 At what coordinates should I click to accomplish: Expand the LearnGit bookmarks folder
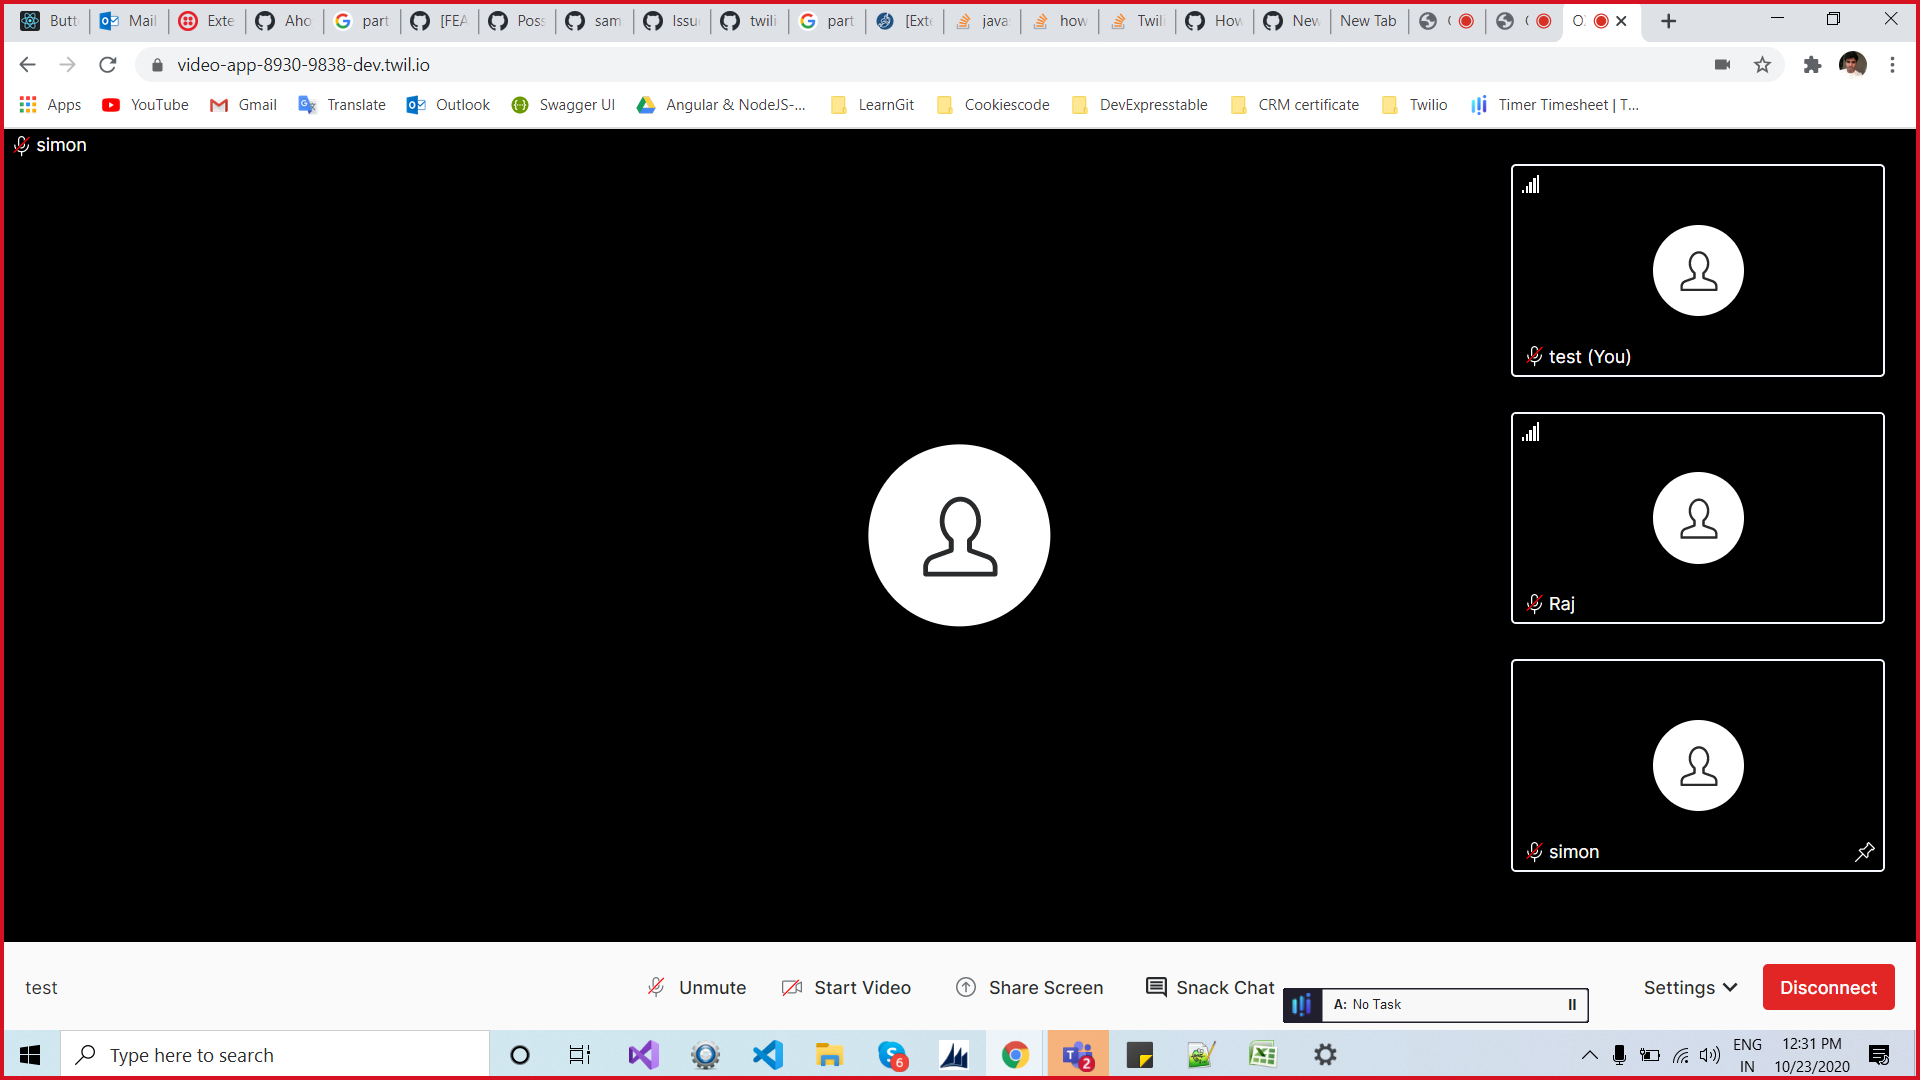[872, 104]
